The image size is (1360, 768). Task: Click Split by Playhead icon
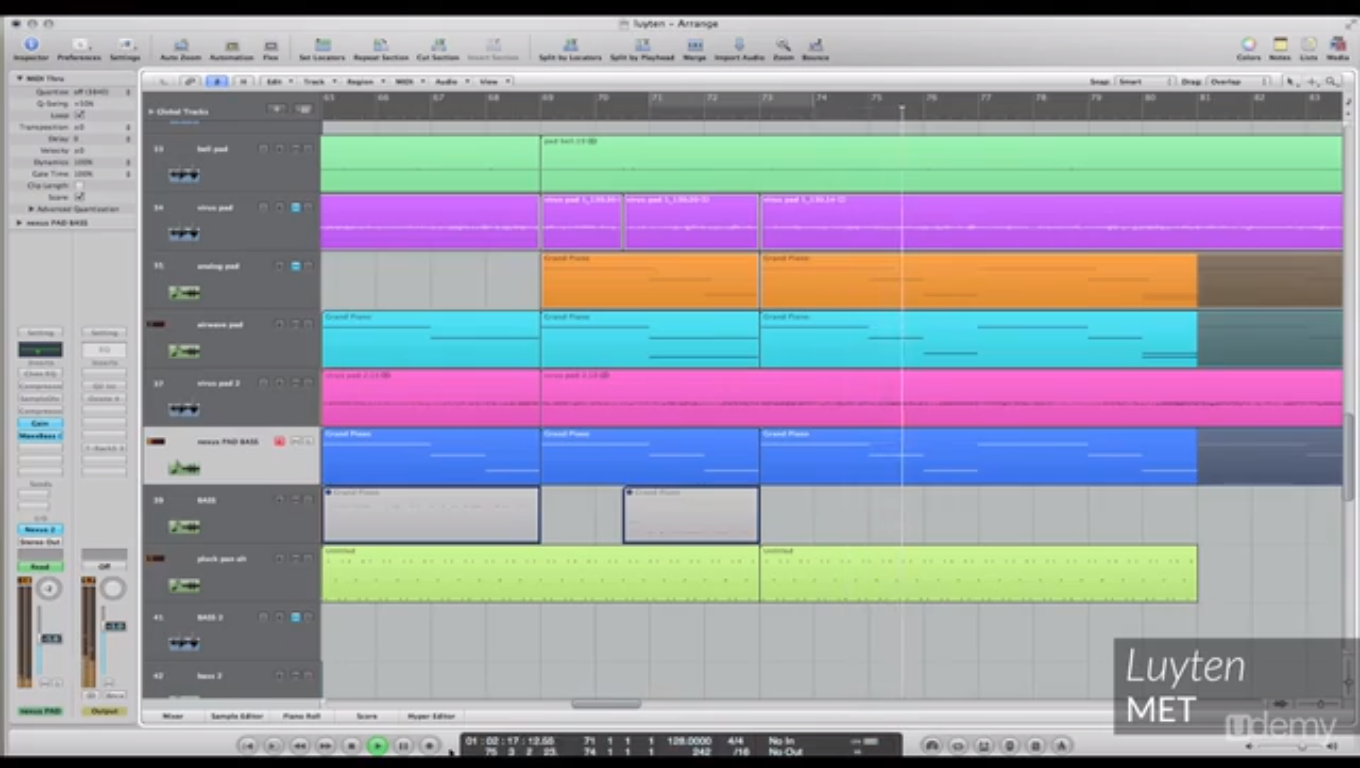(642, 46)
